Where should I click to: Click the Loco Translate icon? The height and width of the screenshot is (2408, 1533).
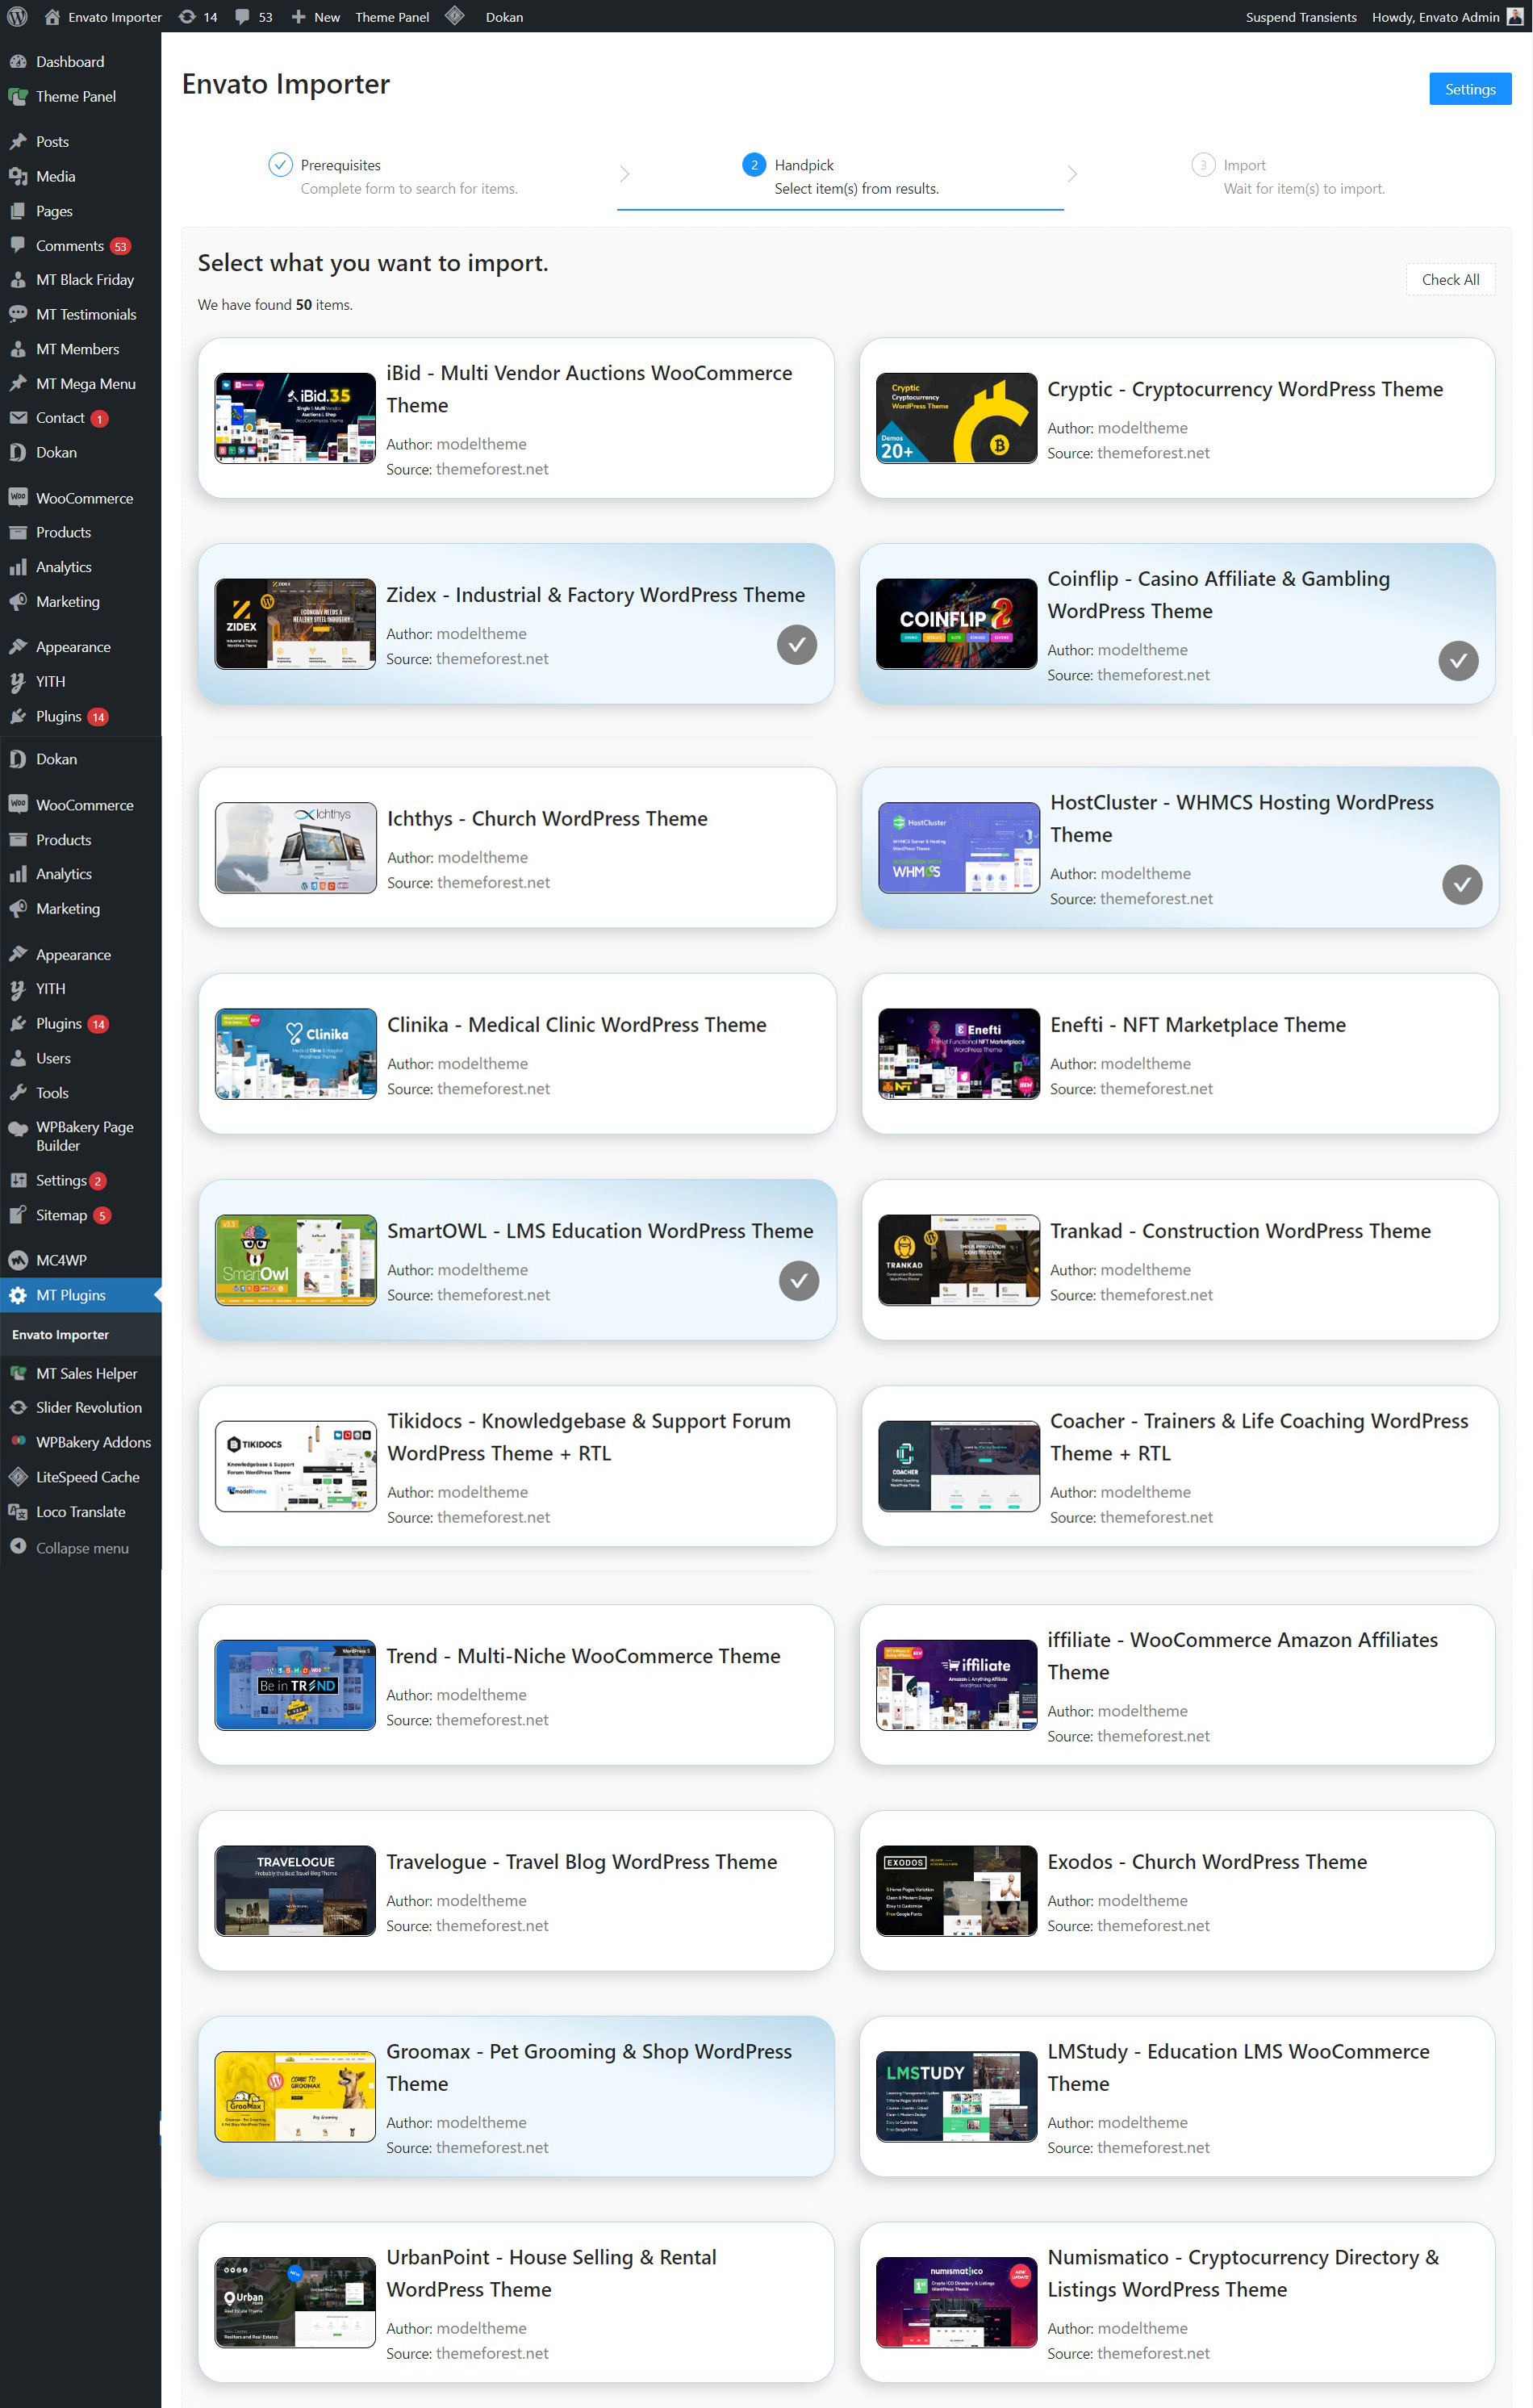[x=18, y=1512]
